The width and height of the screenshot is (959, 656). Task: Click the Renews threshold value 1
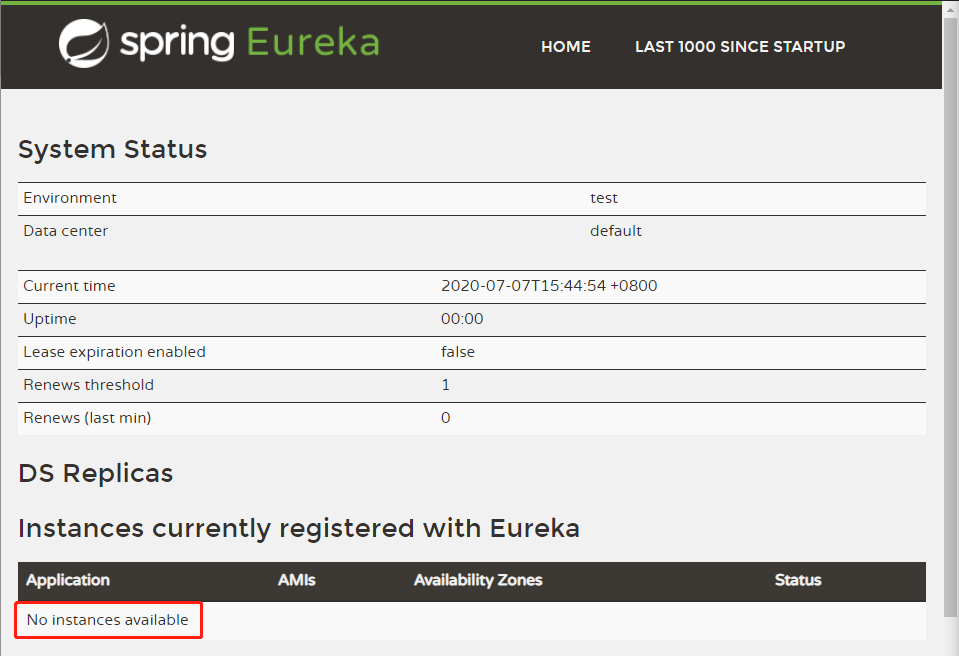(445, 384)
